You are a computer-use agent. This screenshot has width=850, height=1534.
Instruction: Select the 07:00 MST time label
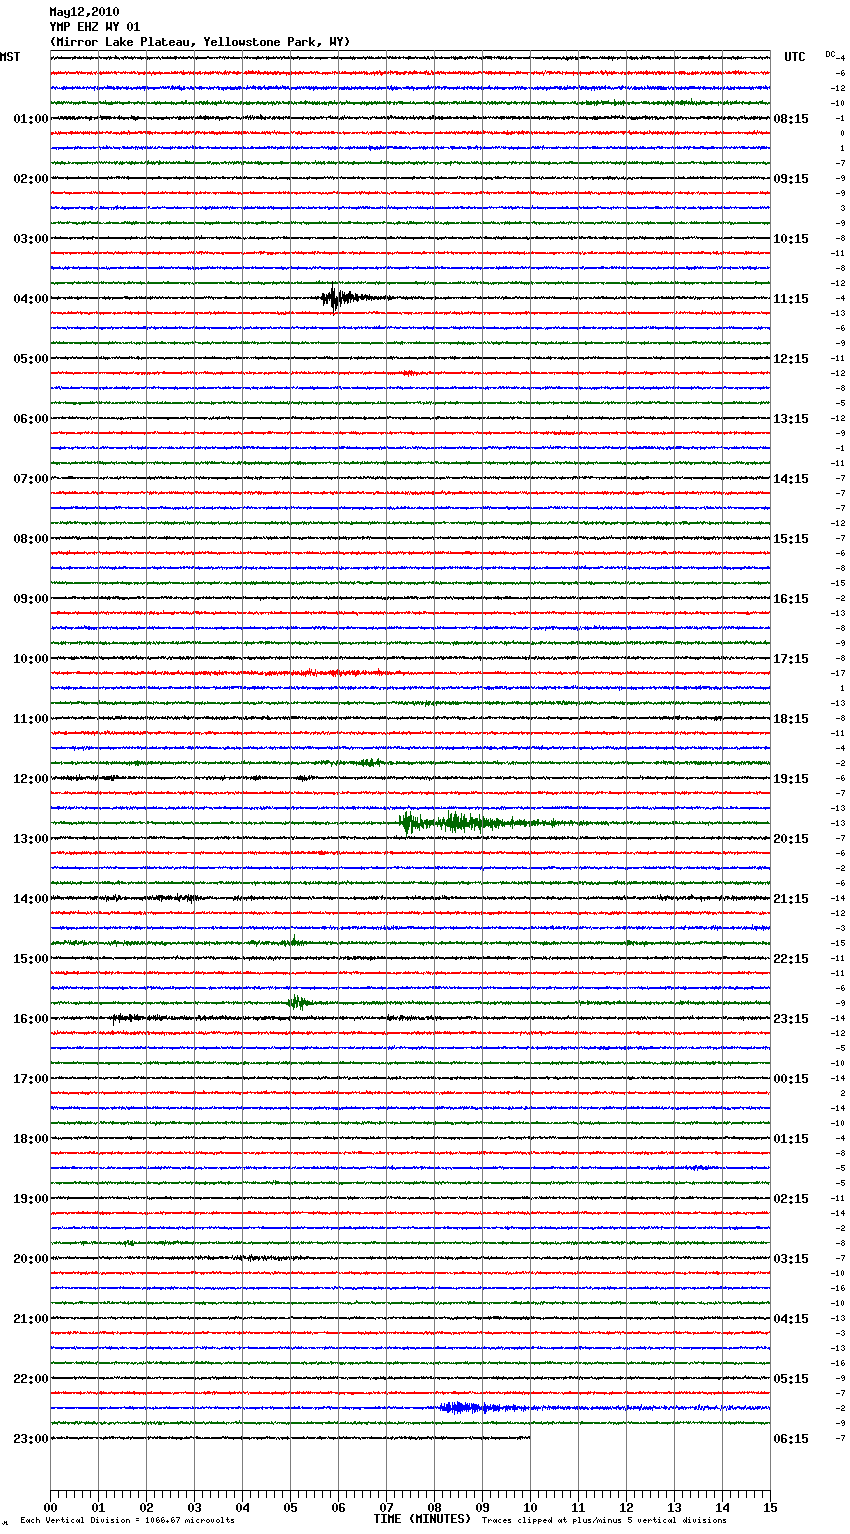click(x=30, y=479)
